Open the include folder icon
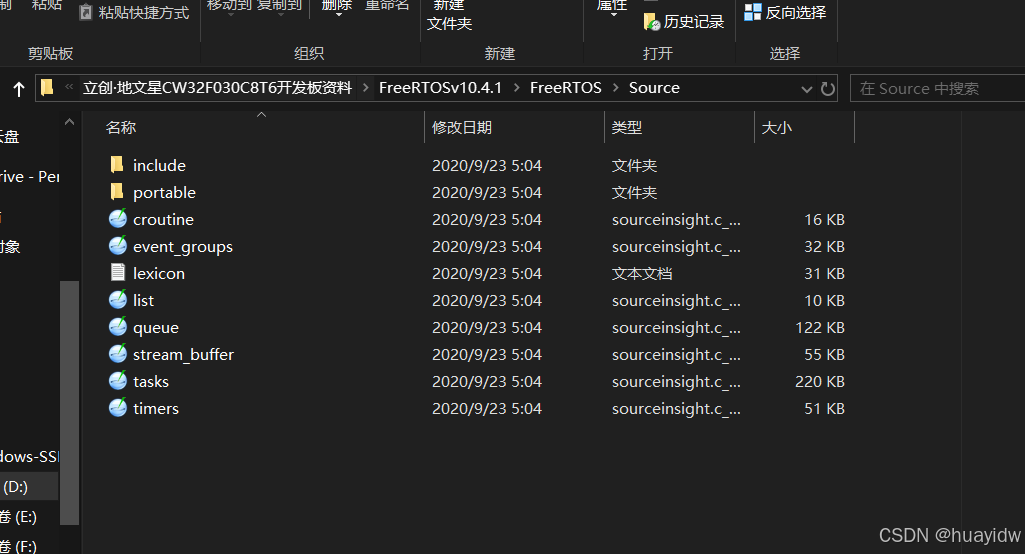1025x554 pixels. tap(117, 165)
